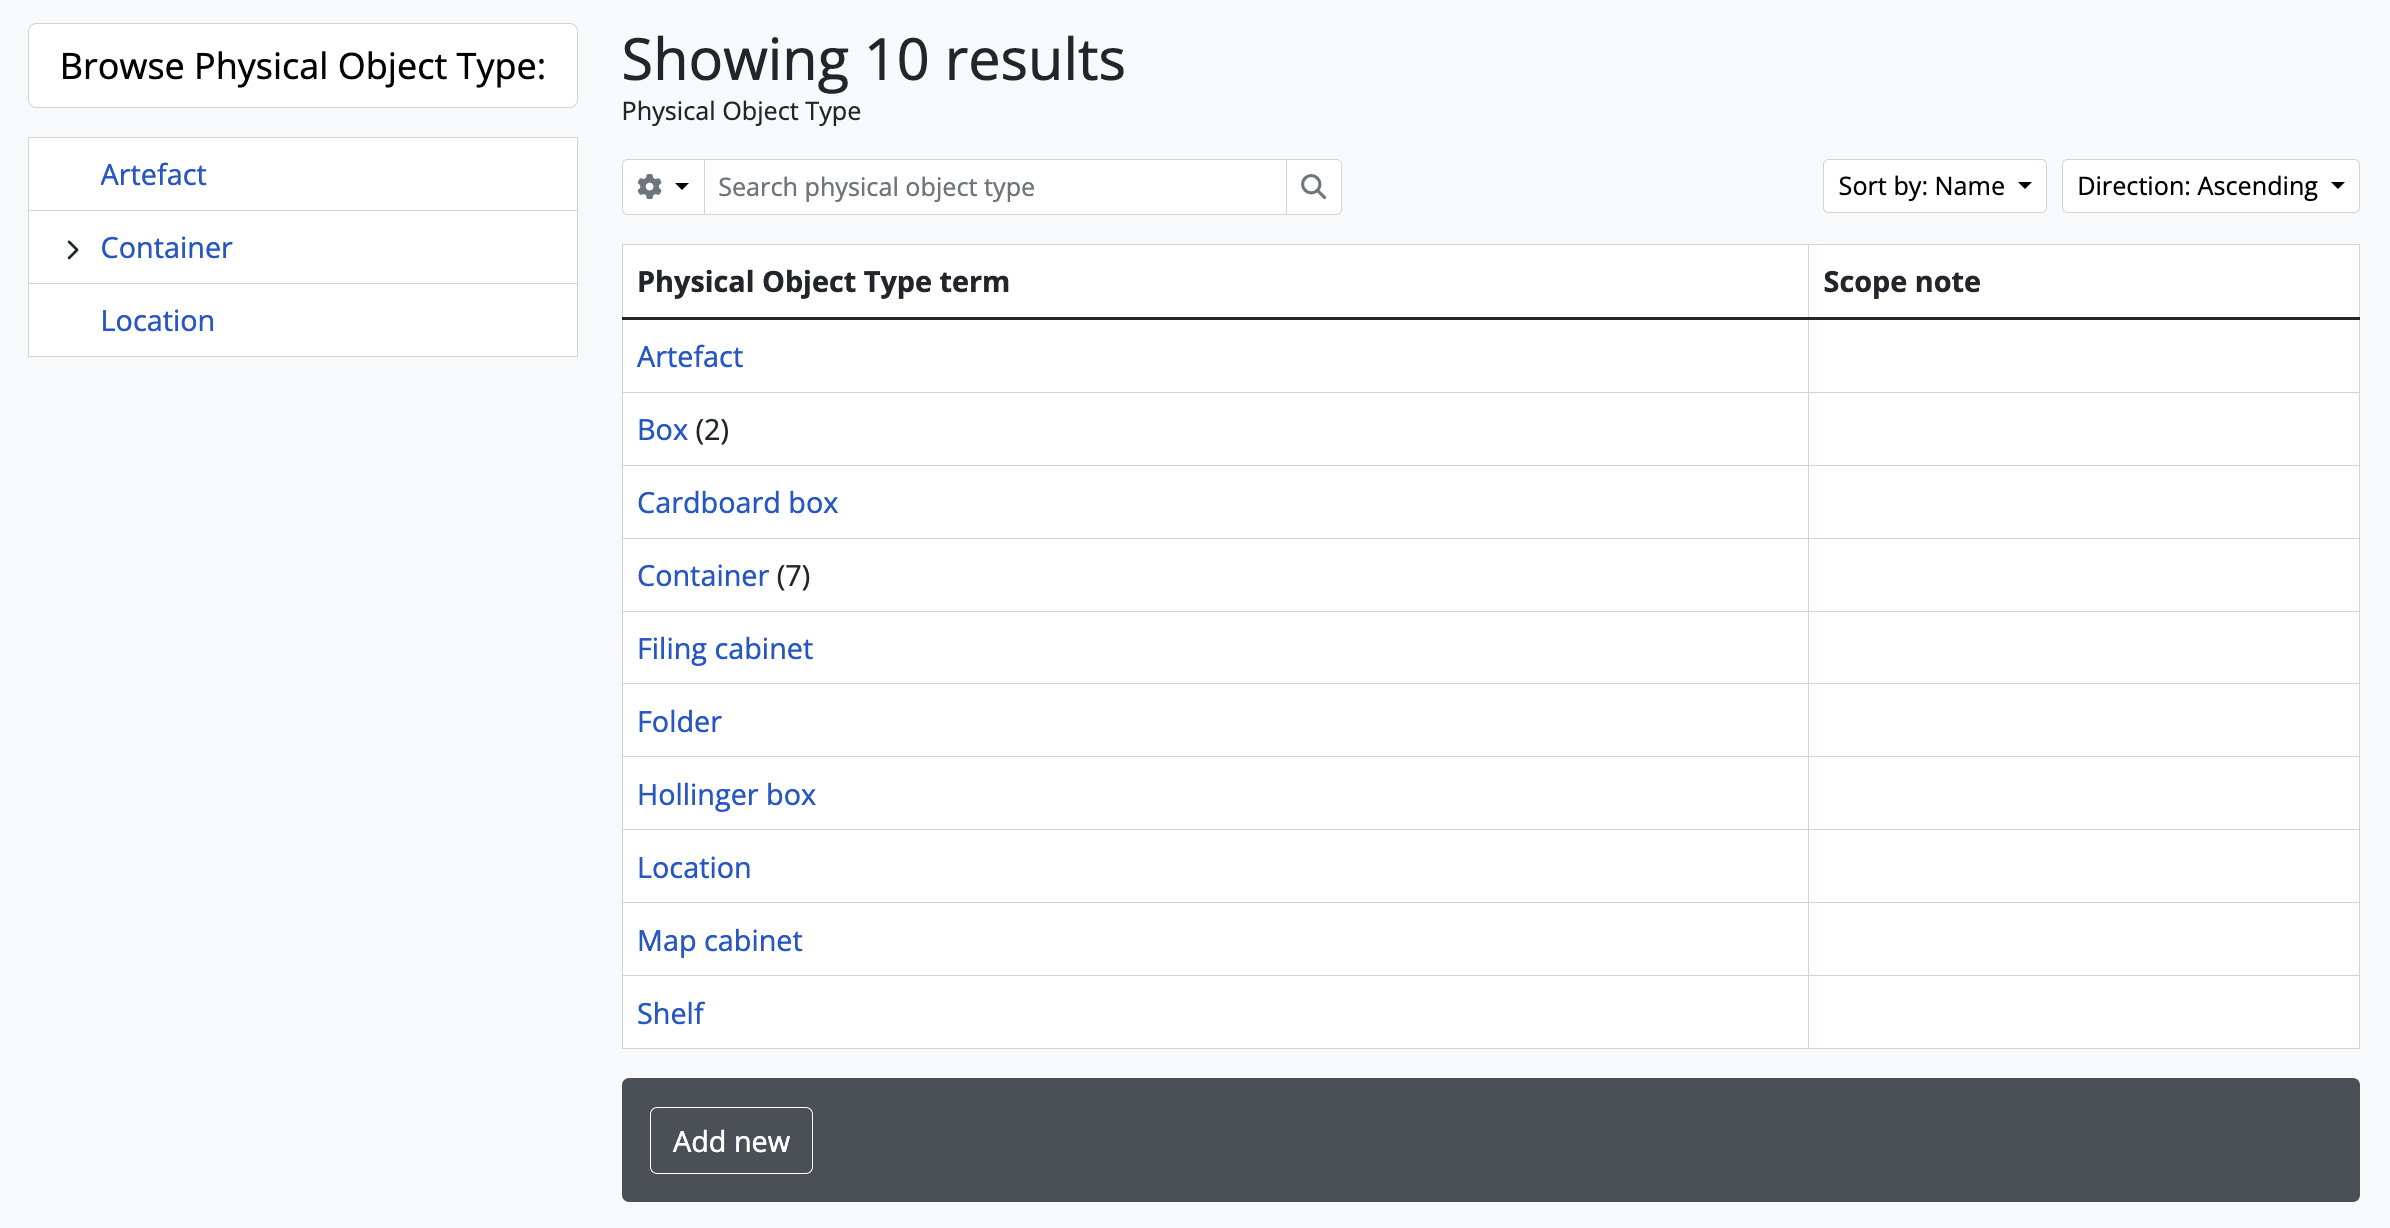The image size is (2390, 1228).
Task: Open the Direction Ascending dropdown
Action: [x=2210, y=186]
